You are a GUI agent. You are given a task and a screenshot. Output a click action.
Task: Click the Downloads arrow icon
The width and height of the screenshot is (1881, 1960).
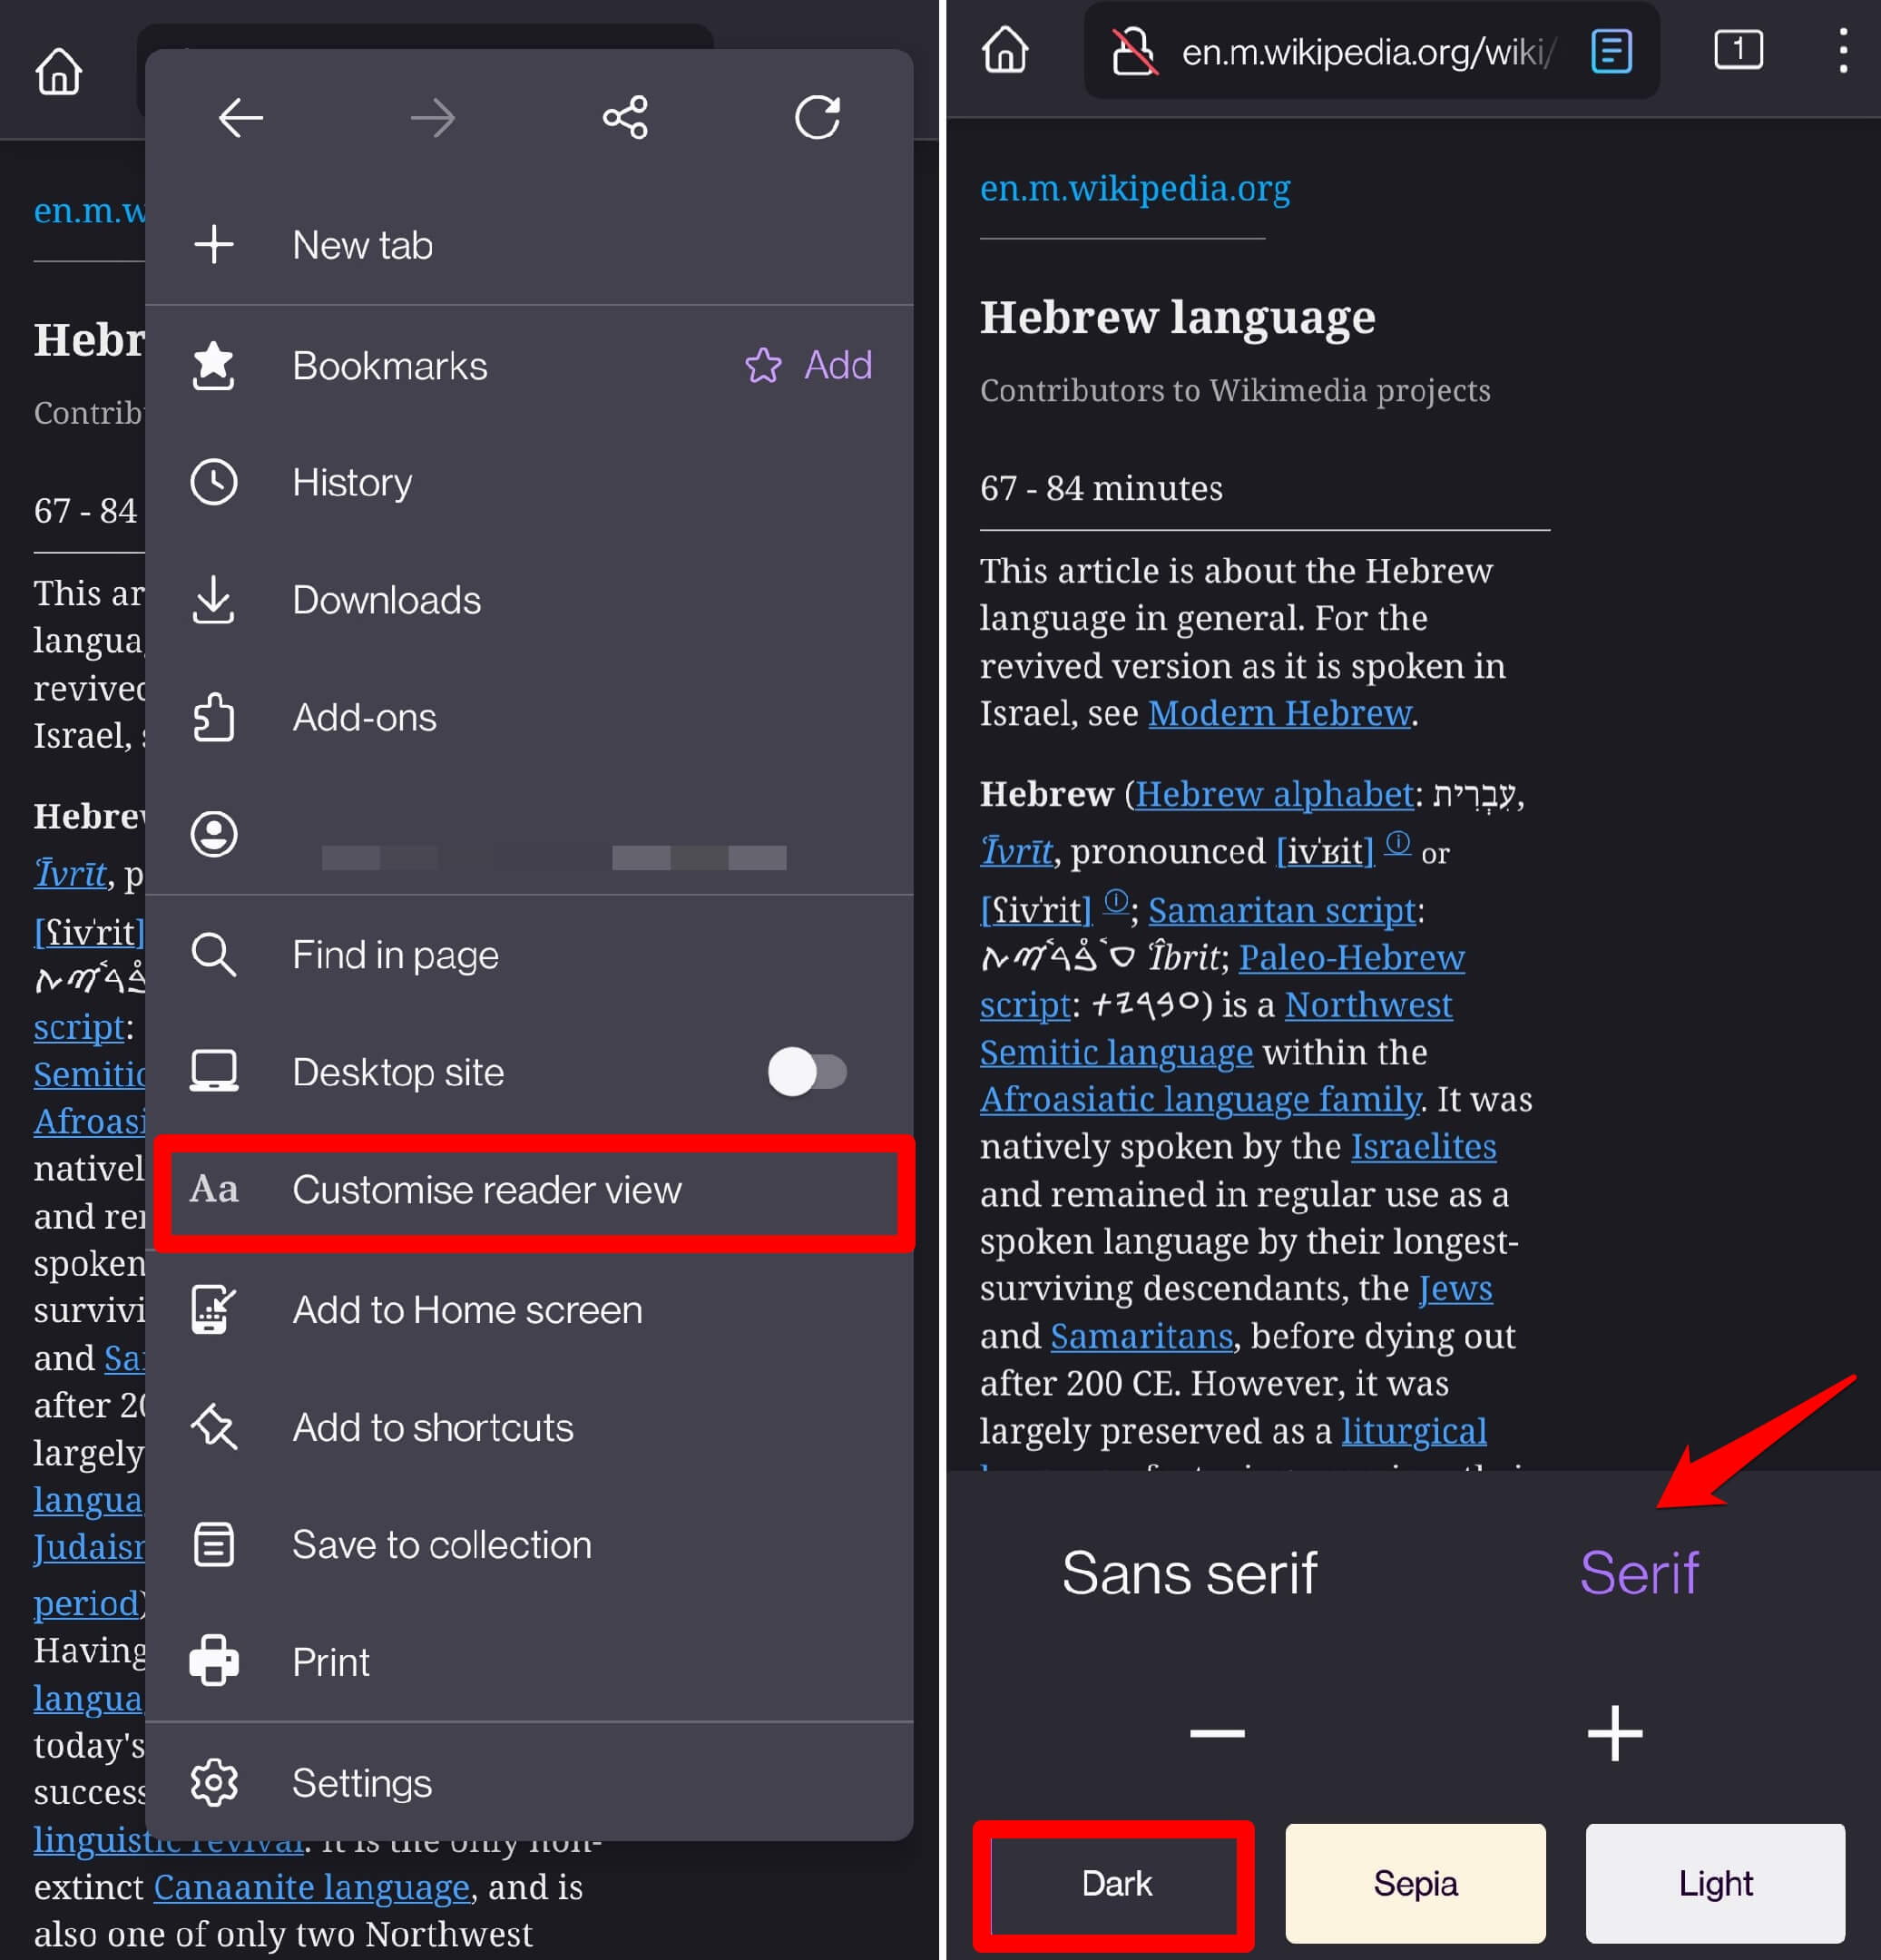[x=214, y=599]
